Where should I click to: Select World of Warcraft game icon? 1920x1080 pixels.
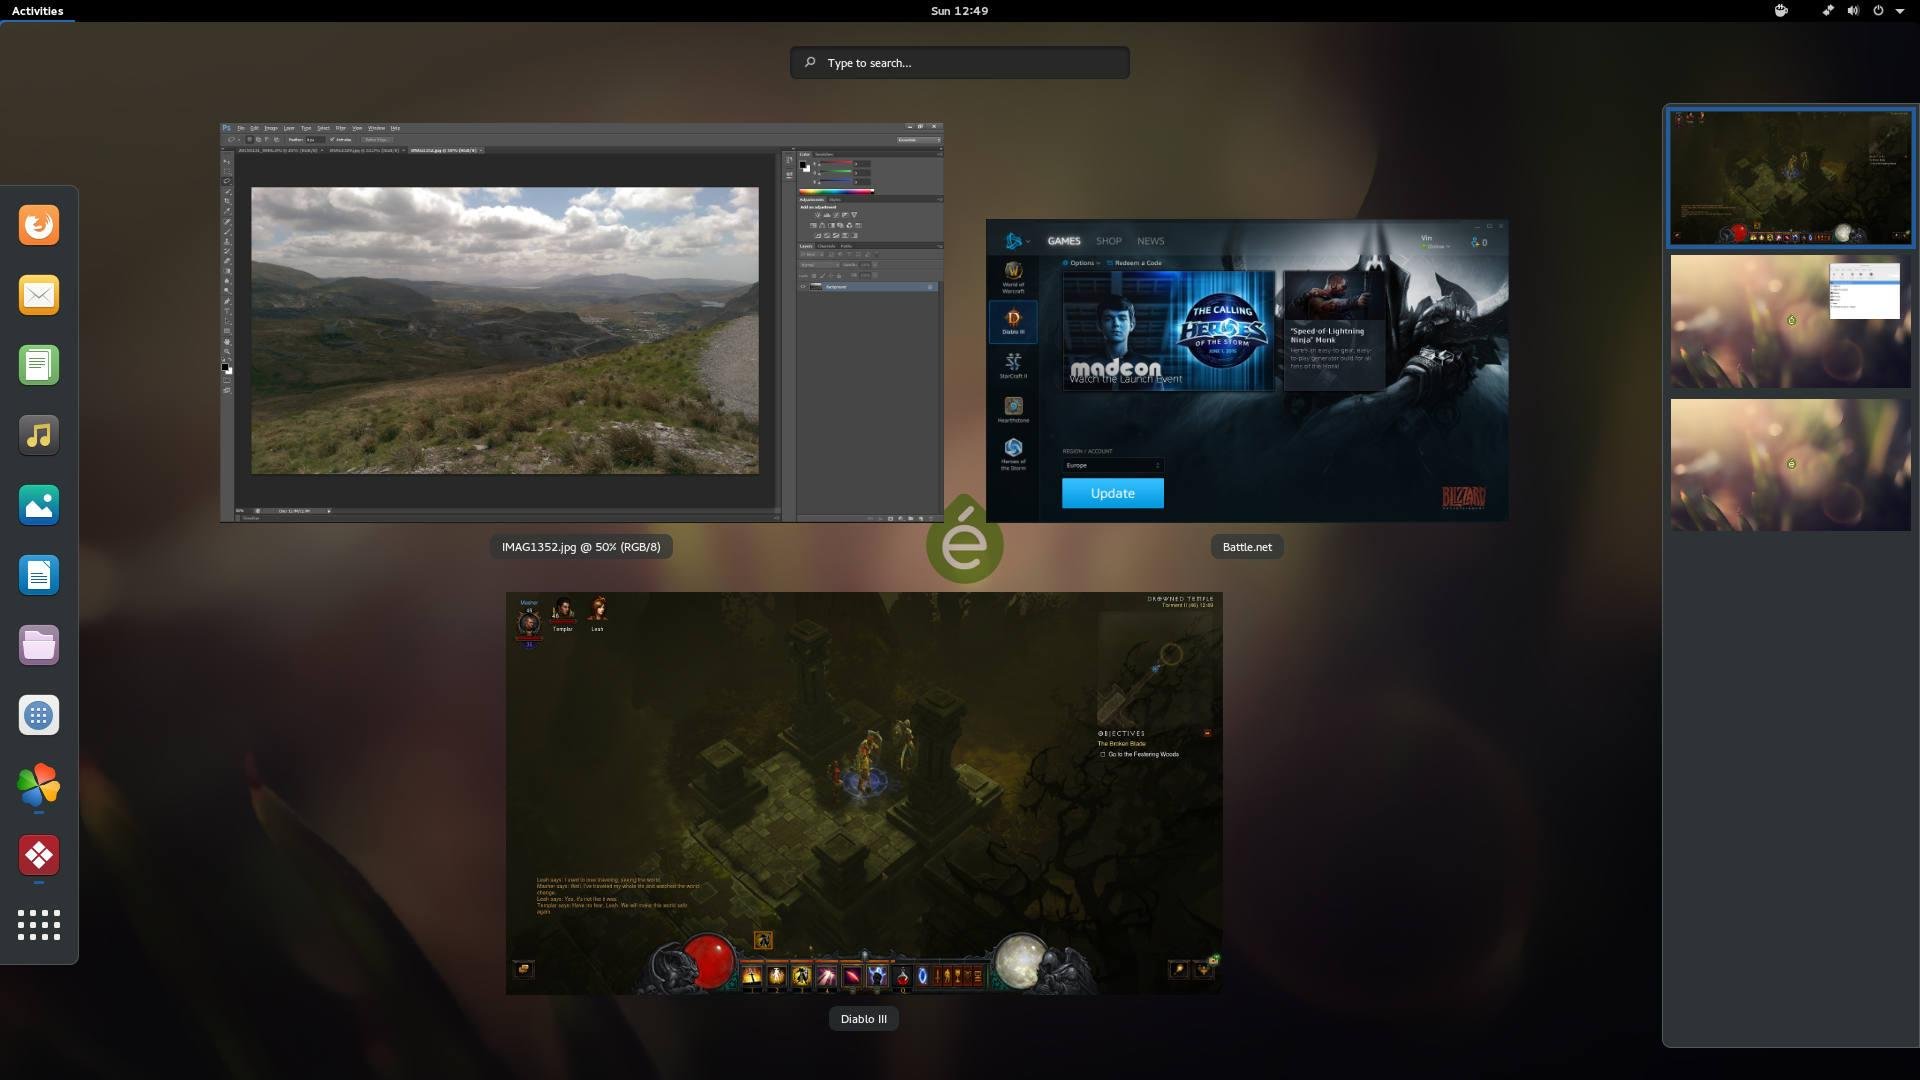click(1013, 277)
